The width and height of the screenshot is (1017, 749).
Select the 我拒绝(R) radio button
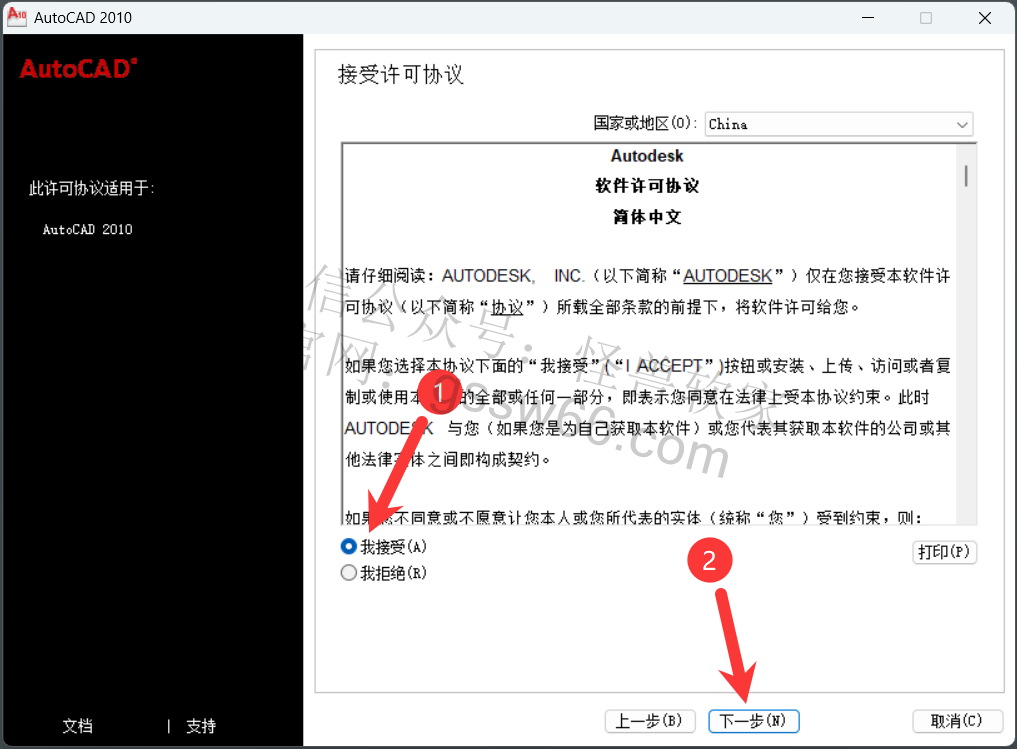(349, 573)
